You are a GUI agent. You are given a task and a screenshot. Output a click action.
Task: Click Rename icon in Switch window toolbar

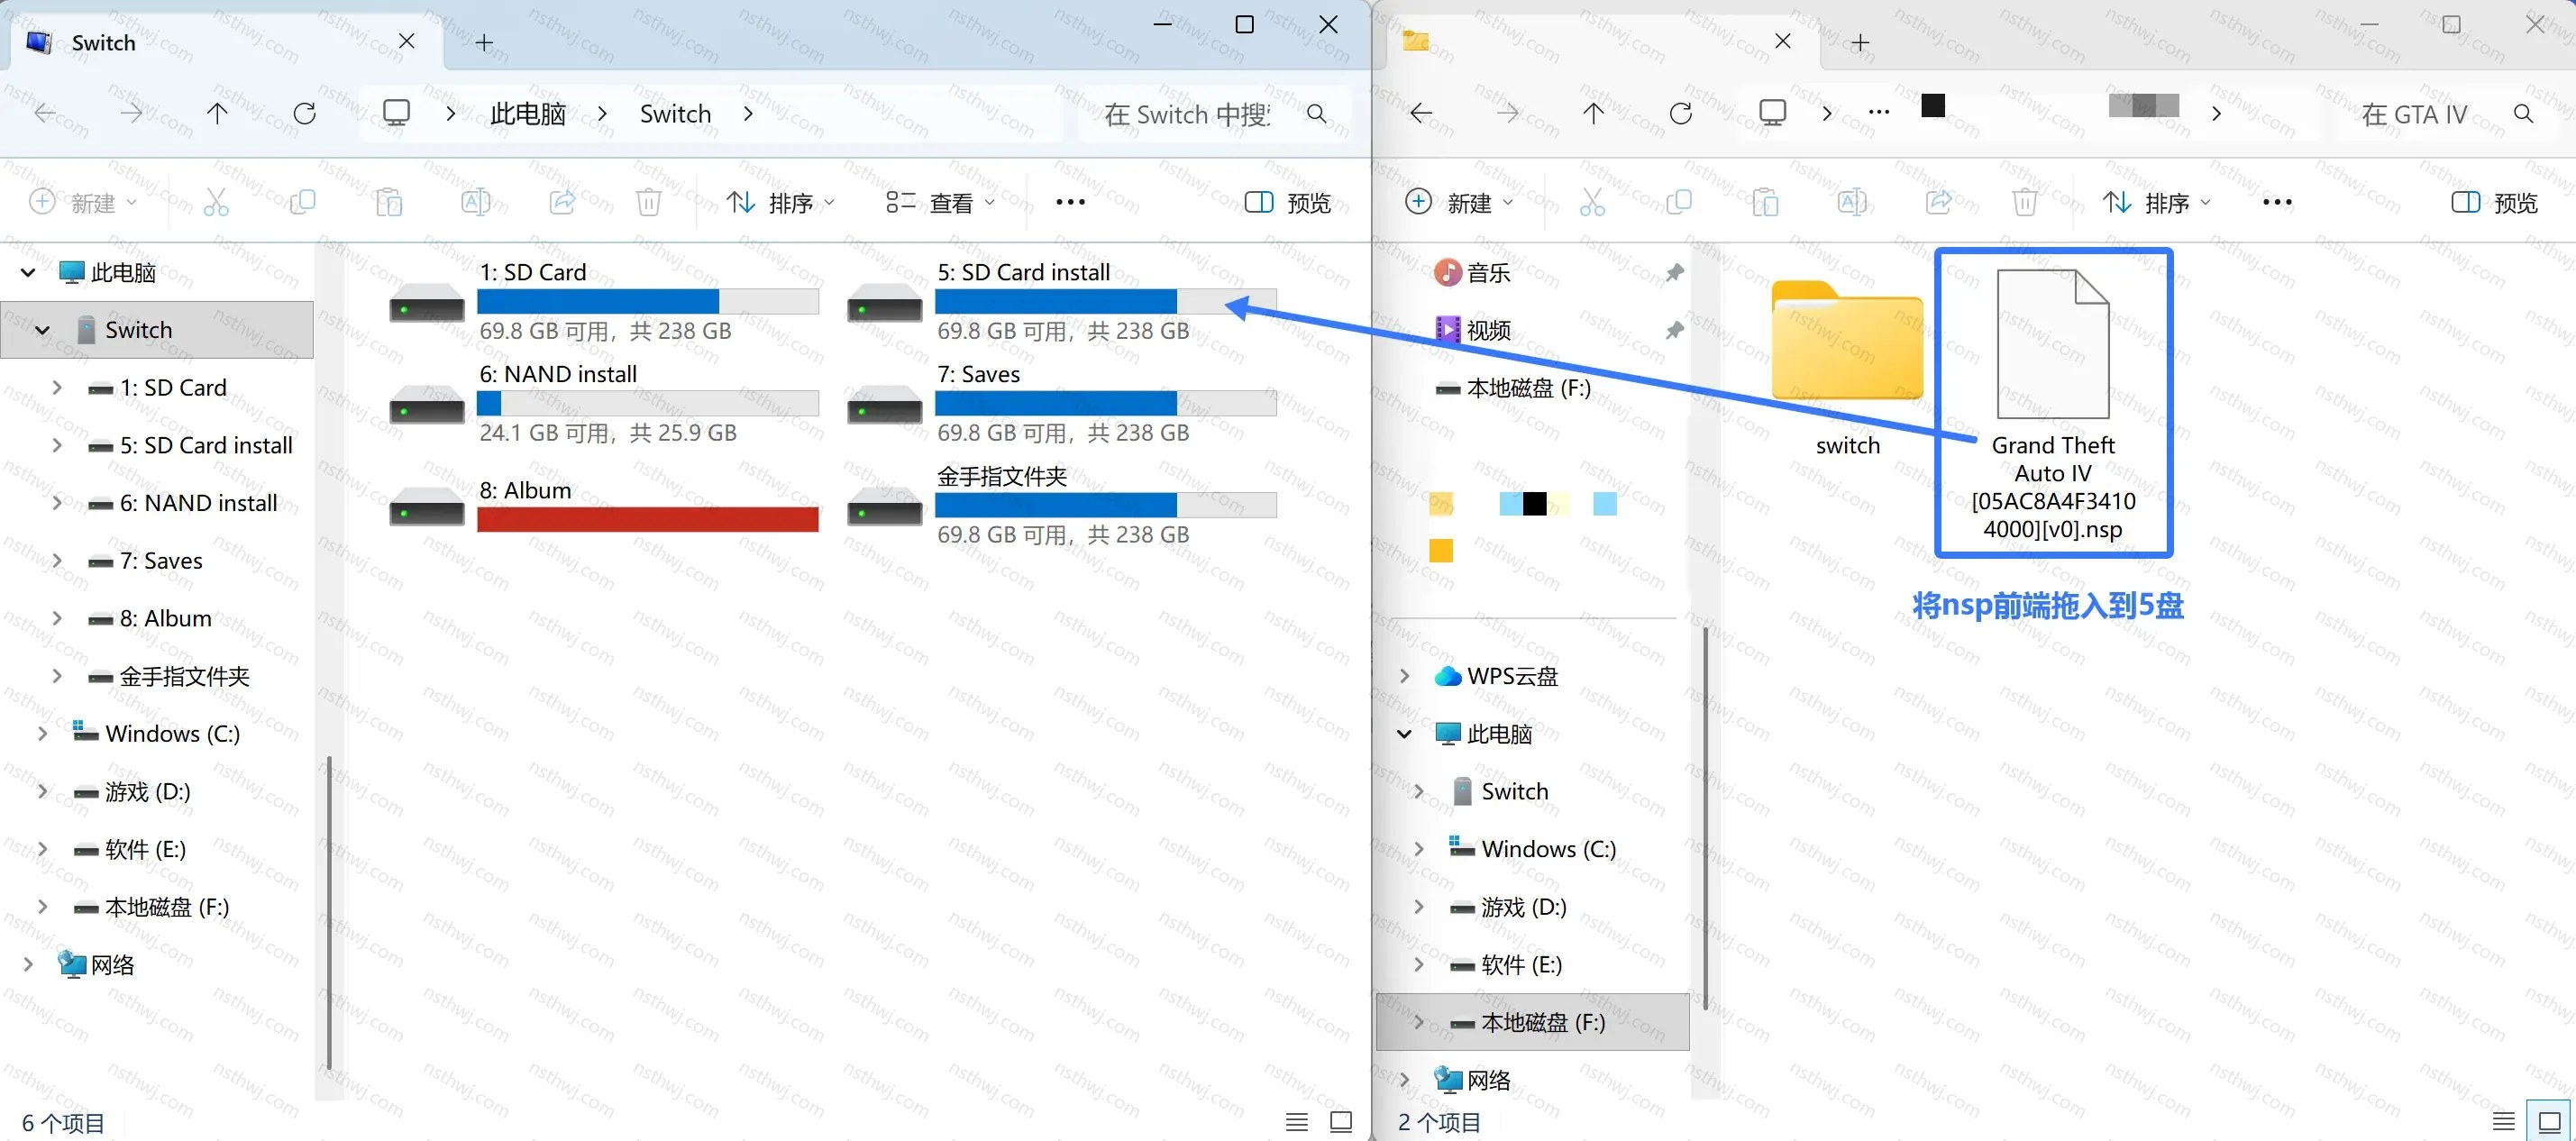pos(476,202)
